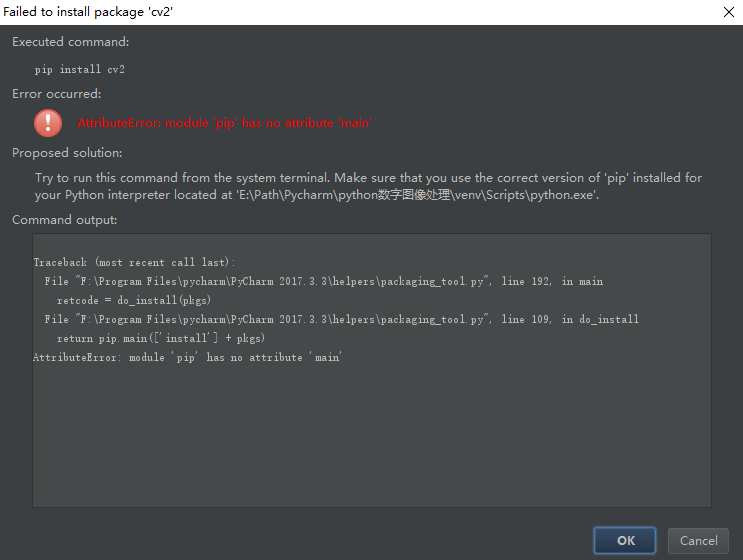Image resolution: width=743 pixels, height=560 pixels.
Task: Click the 'Command output:' label
Action: [x=65, y=219]
